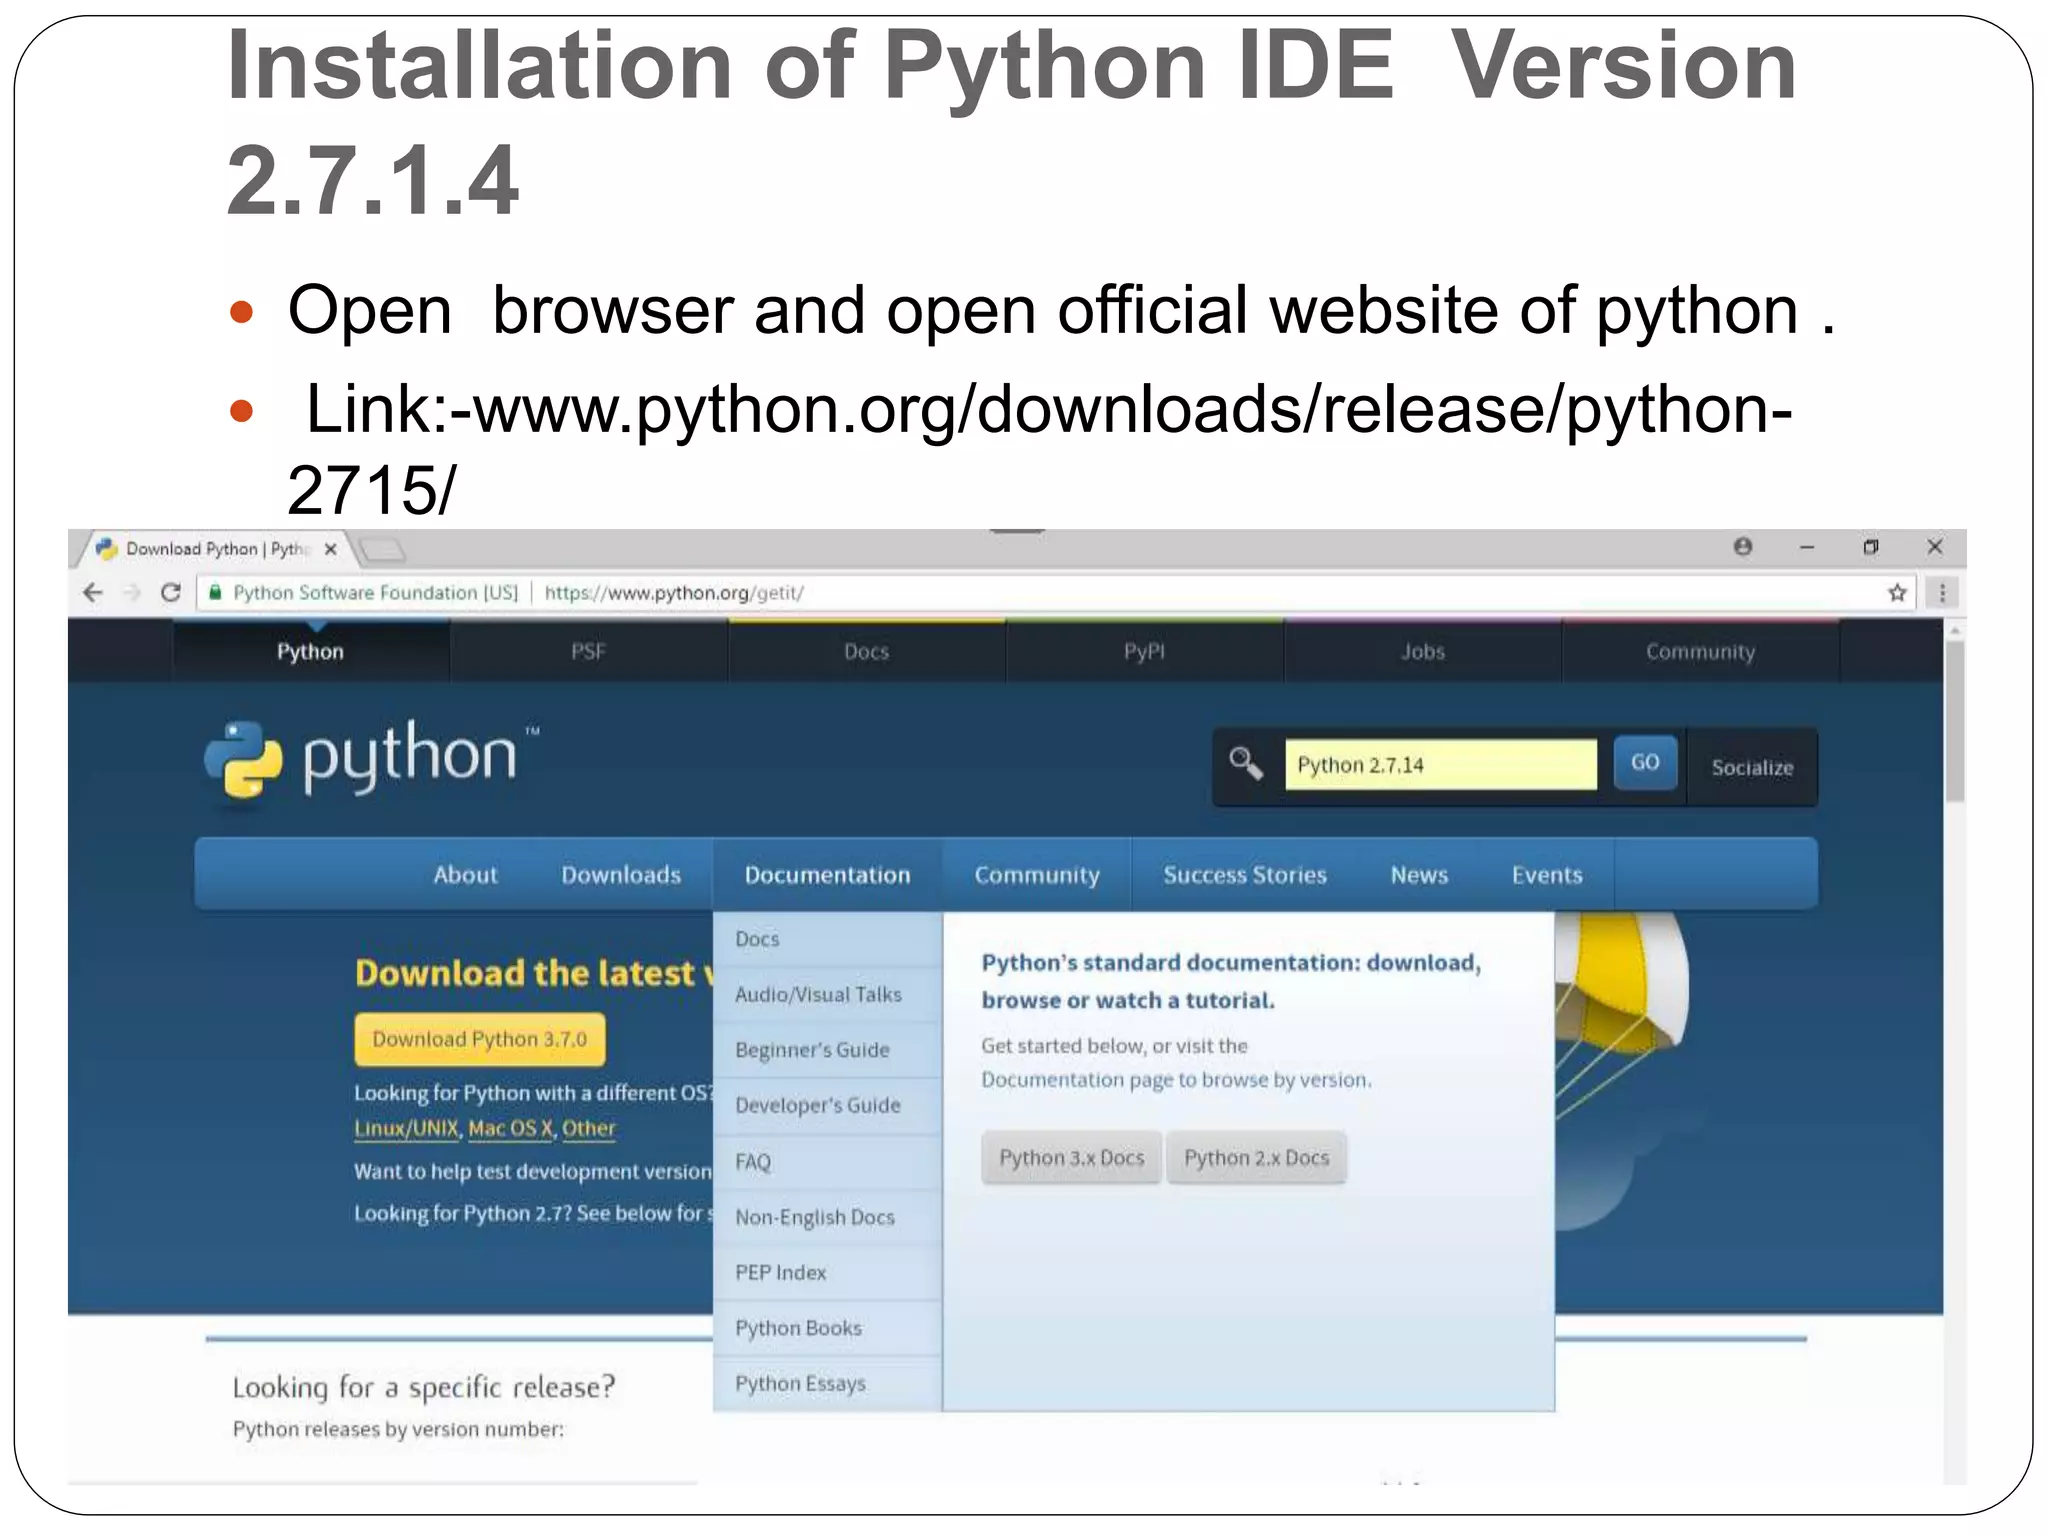Select Non-English Docs menu entry

pyautogui.click(x=828, y=1217)
